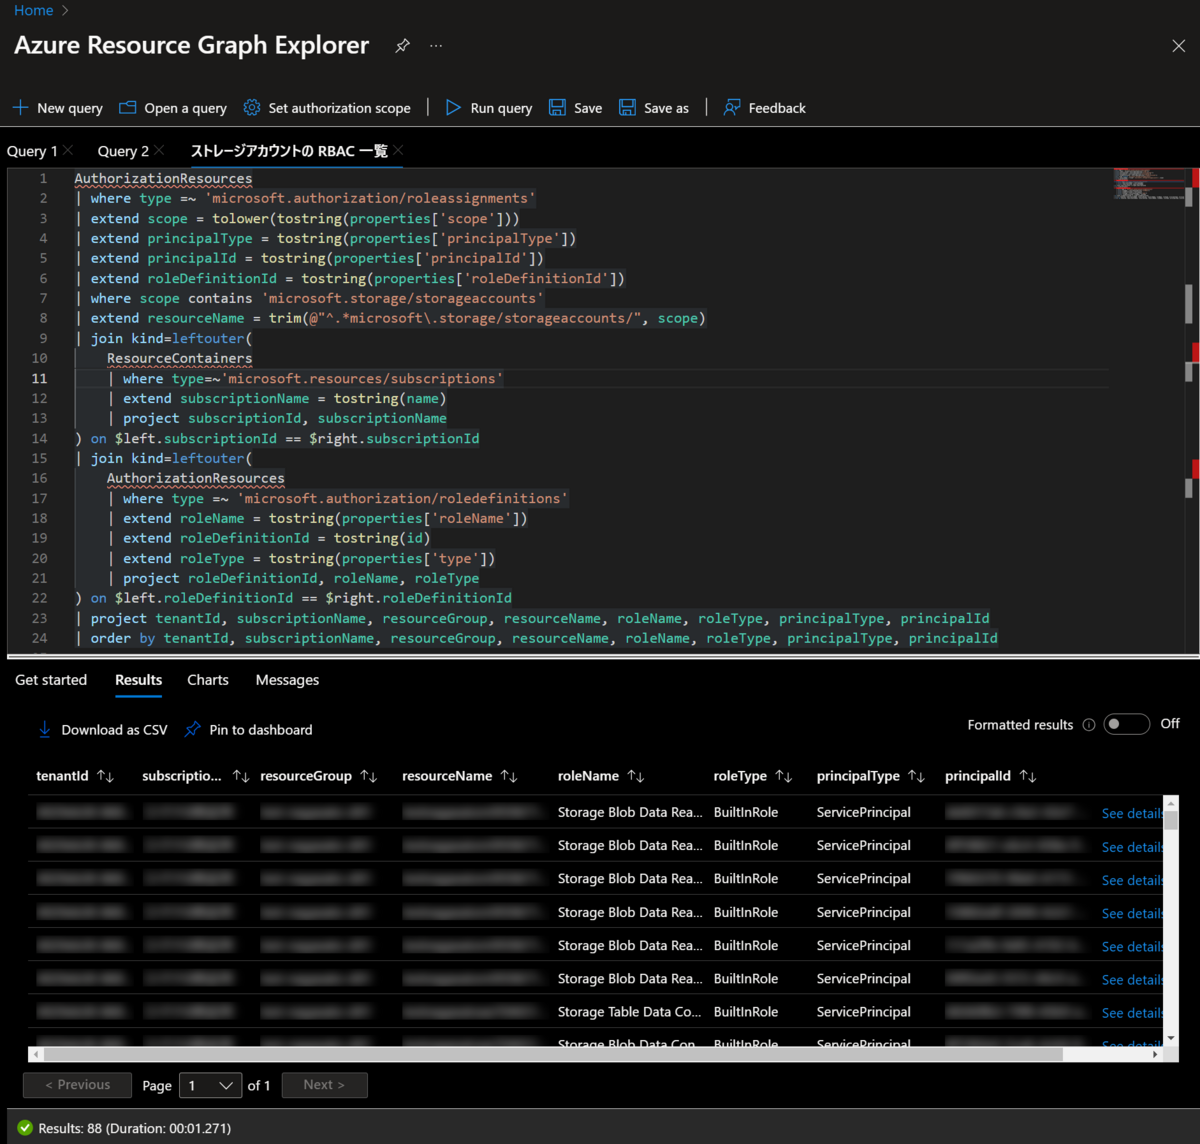Click '$right.subscriptionId' on editor line 14

click(394, 438)
